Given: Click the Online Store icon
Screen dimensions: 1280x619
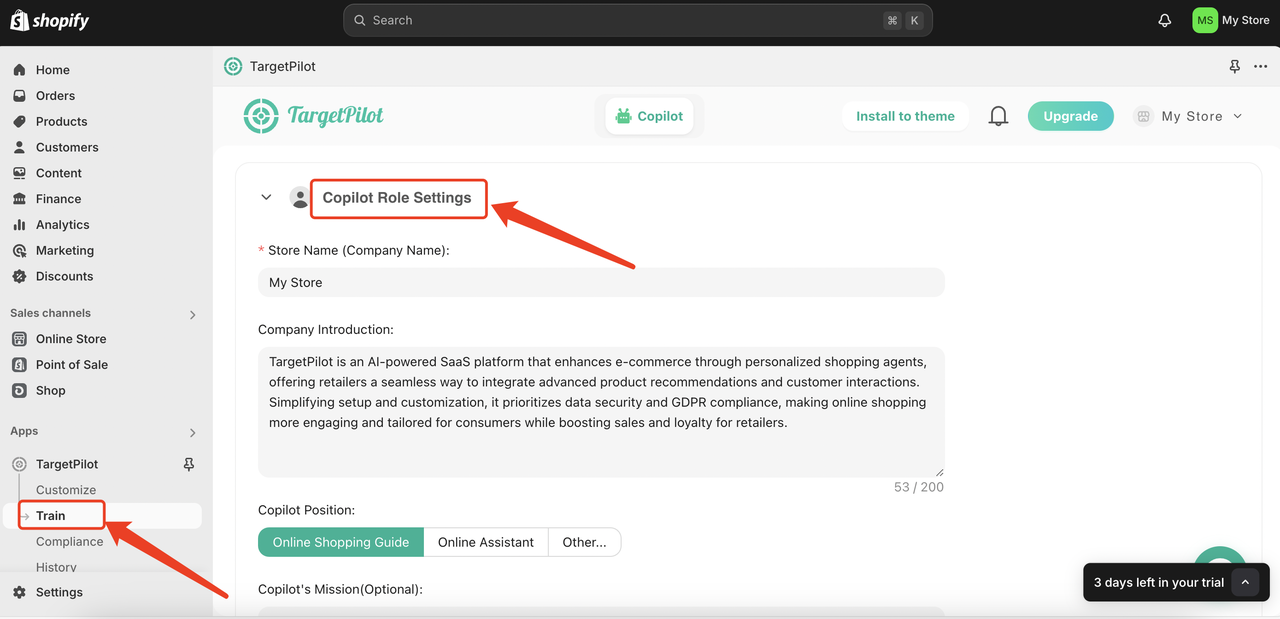Looking at the screenshot, I should 19,339.
